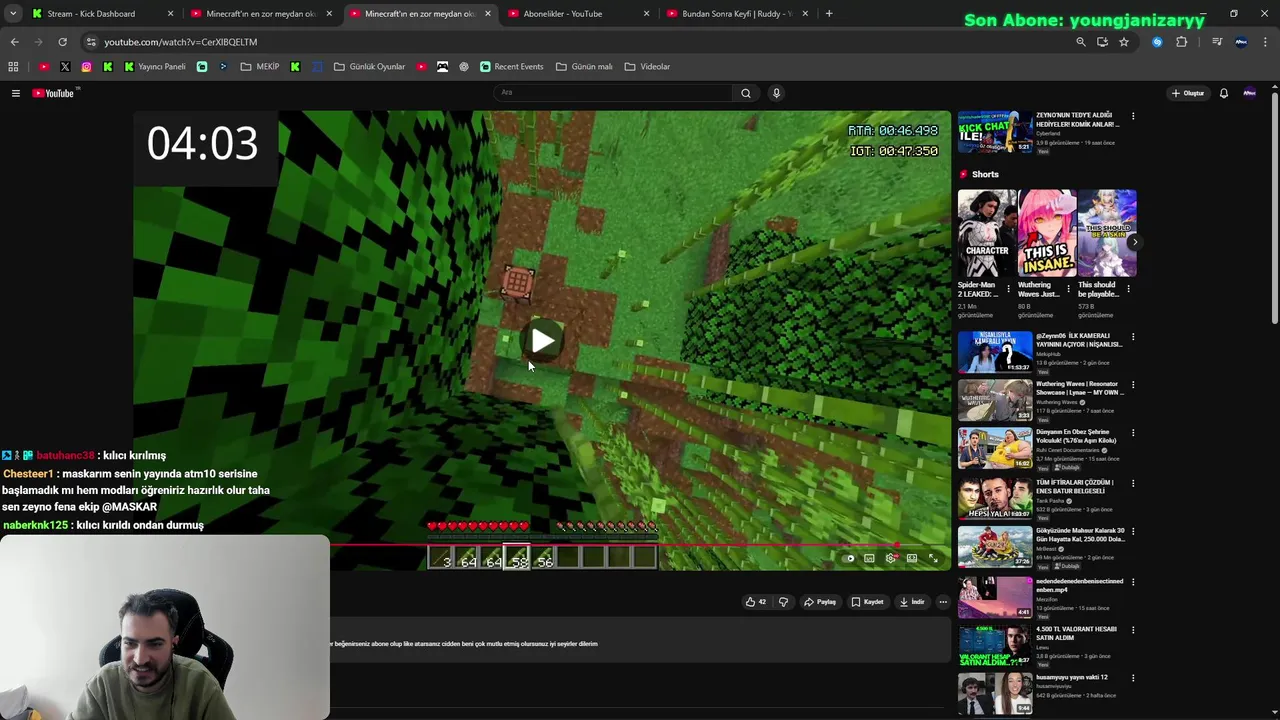Open YouTube notifications bell
Screen dimensions: 1280x720
tap(1224, 93)
